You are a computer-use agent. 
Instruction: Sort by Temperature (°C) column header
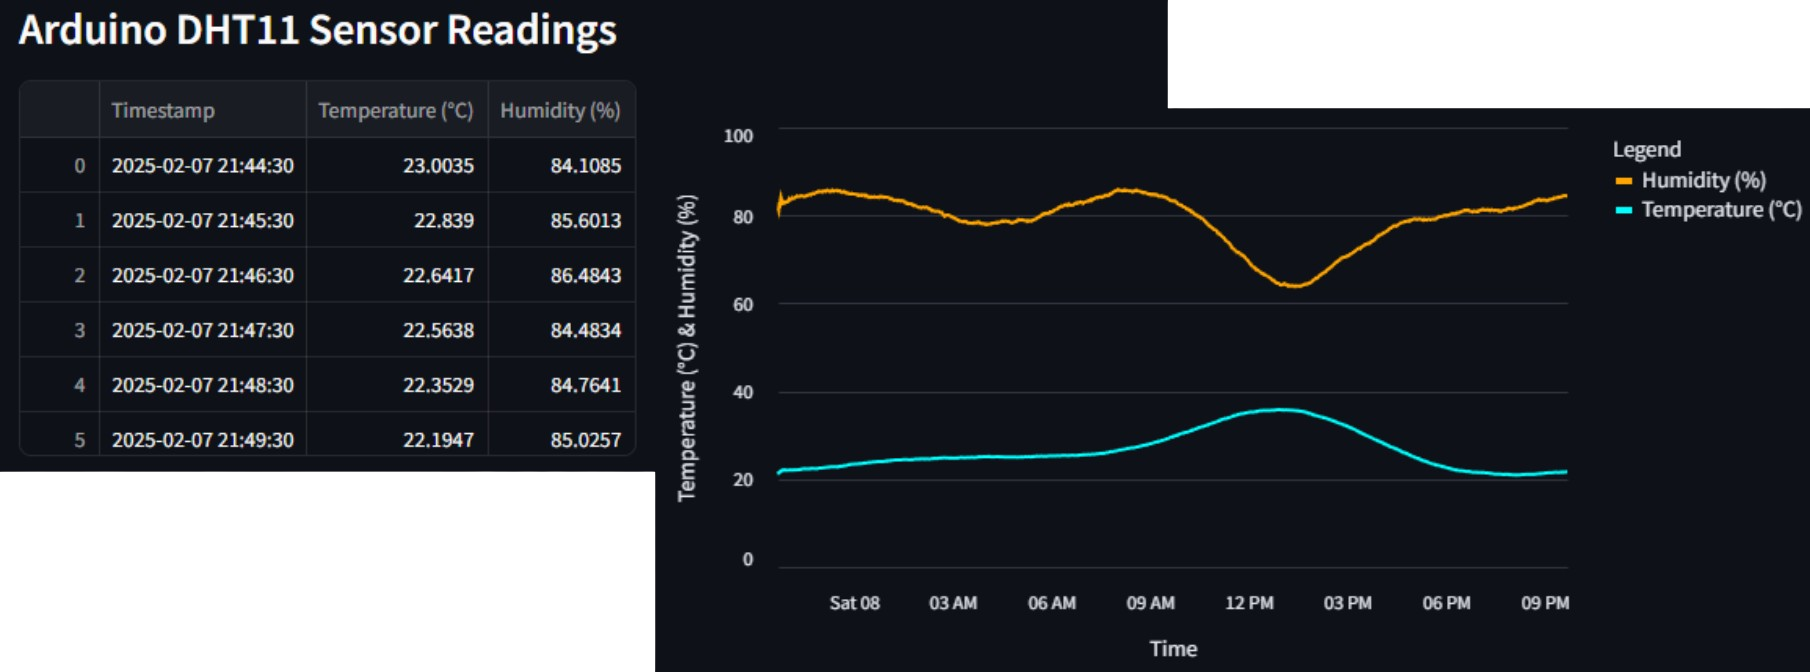point(395,110)
